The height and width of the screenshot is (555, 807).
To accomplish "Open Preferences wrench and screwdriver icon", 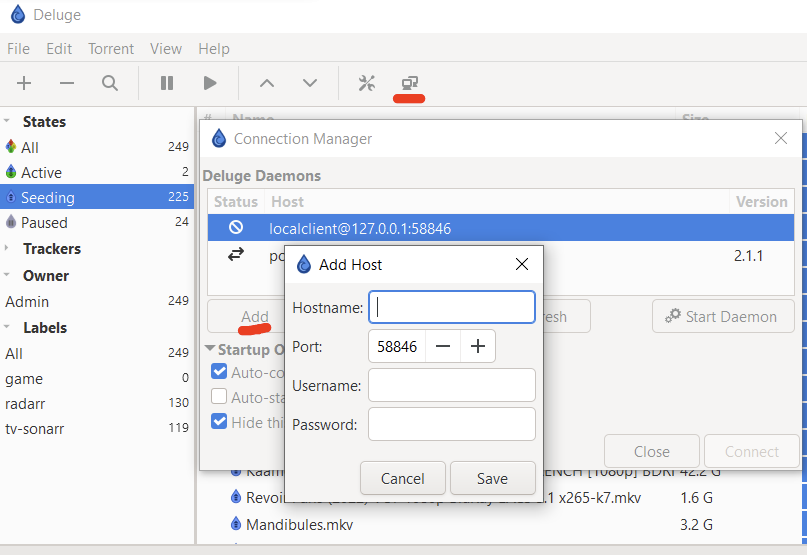I will point(366,83).
